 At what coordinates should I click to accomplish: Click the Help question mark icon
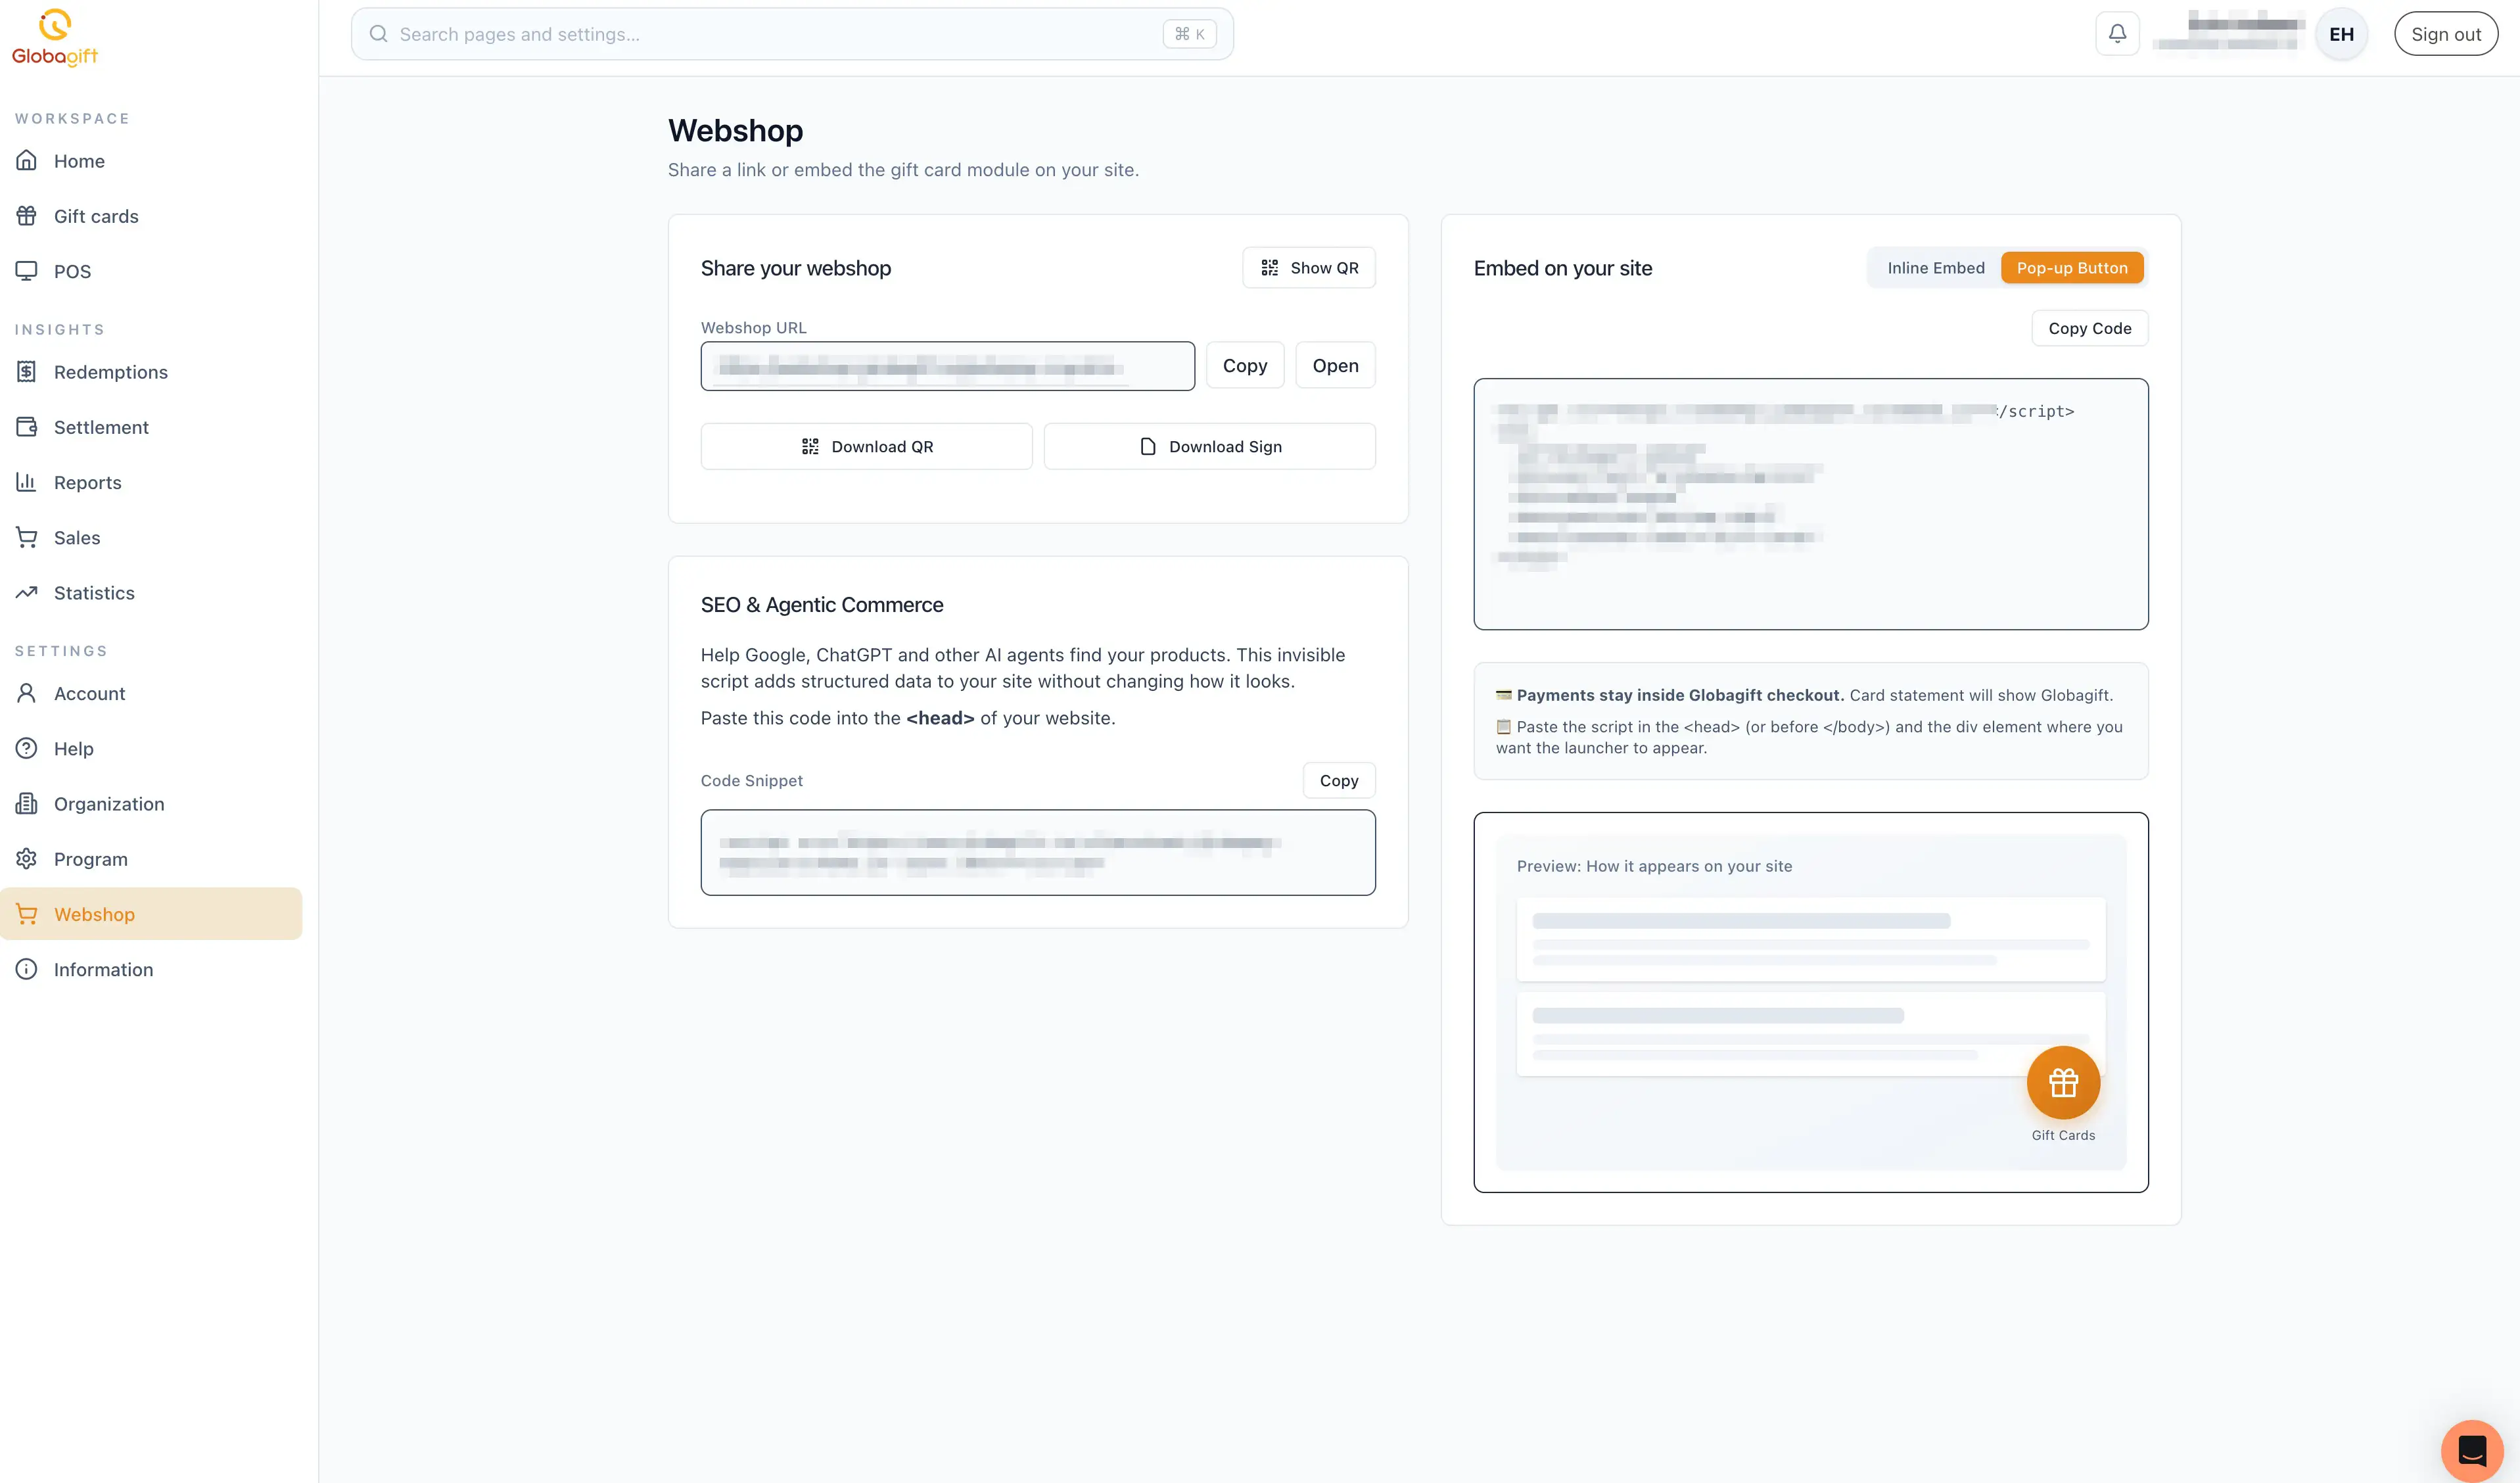(27, 748)
